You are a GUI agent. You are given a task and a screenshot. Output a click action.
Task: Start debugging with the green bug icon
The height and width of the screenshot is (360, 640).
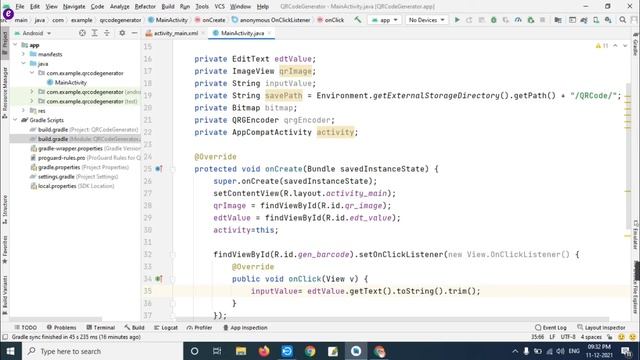click(x=493, y=20)
